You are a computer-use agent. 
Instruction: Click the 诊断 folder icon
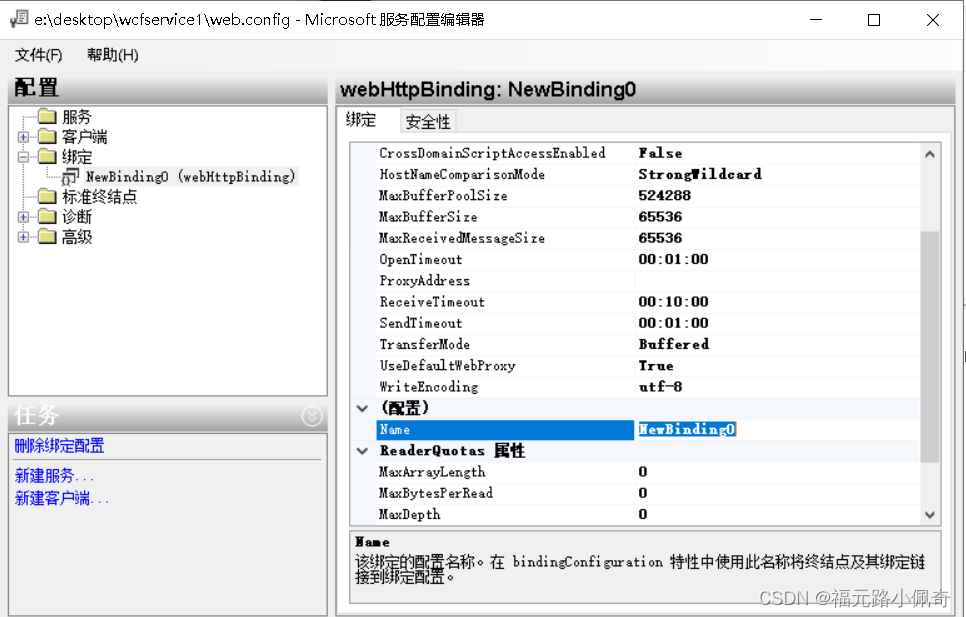(47, 216)
